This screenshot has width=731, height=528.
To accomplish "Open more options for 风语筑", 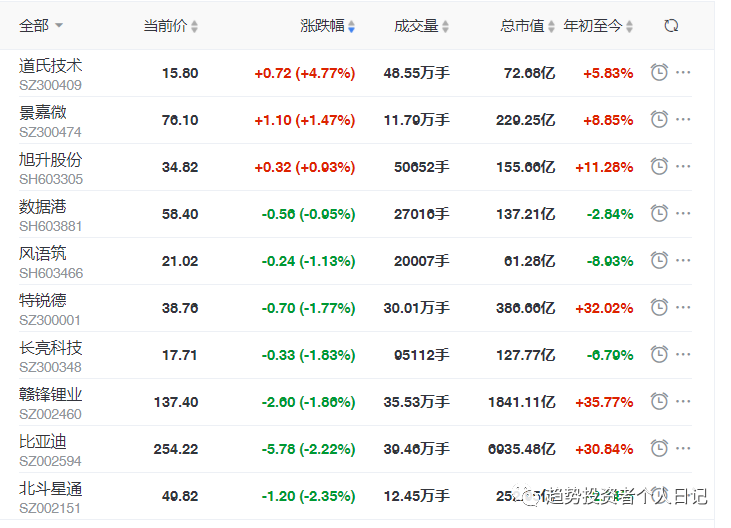I will (x=683, y=260).
